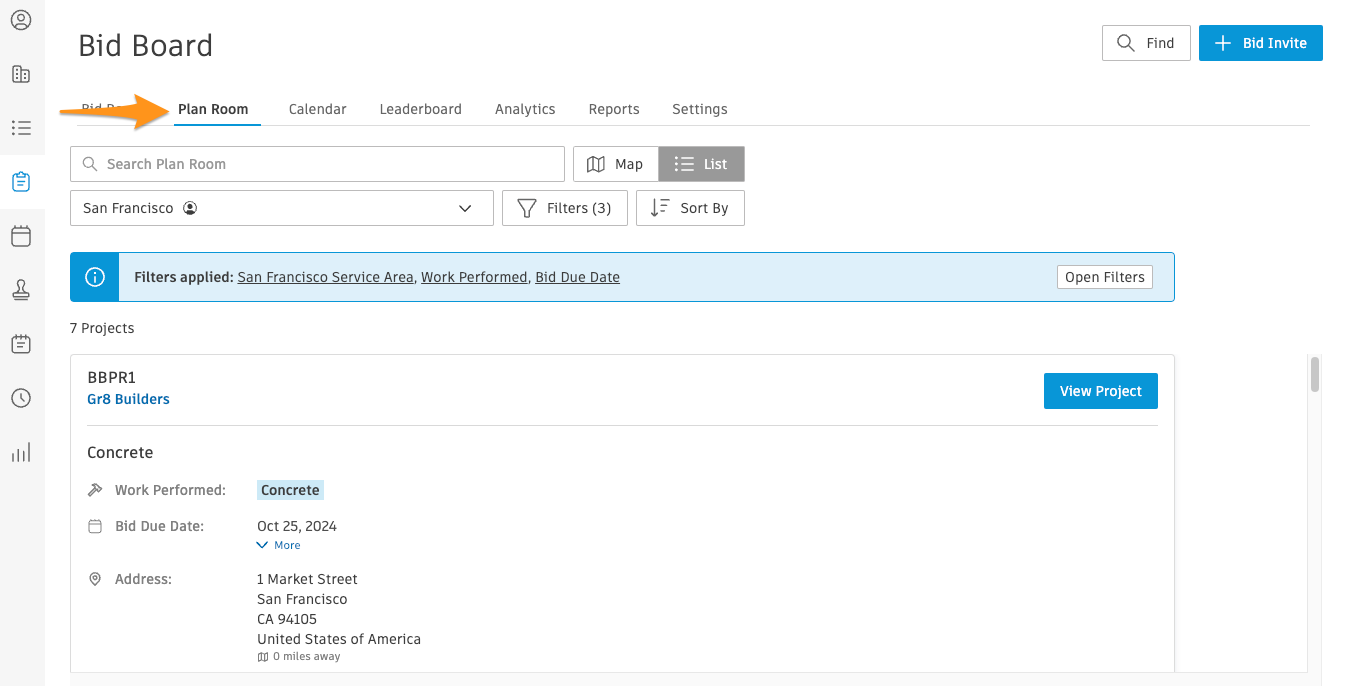Select the clipboard Bid Board icon in sidebar

[21, 181]
